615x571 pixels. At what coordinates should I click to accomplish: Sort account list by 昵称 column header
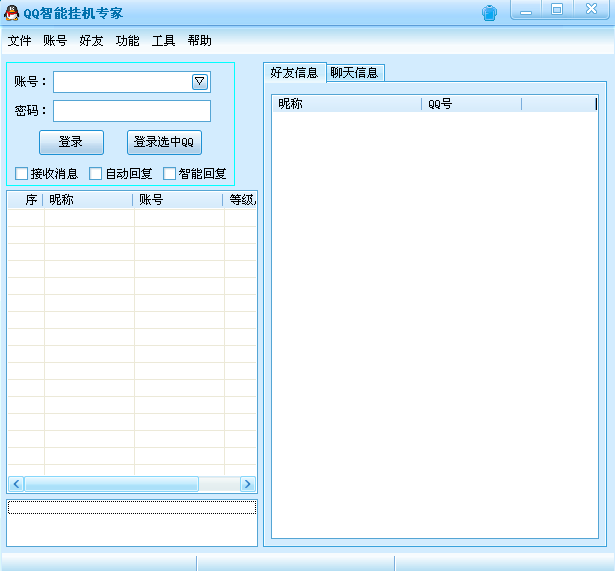pos(88,200)
